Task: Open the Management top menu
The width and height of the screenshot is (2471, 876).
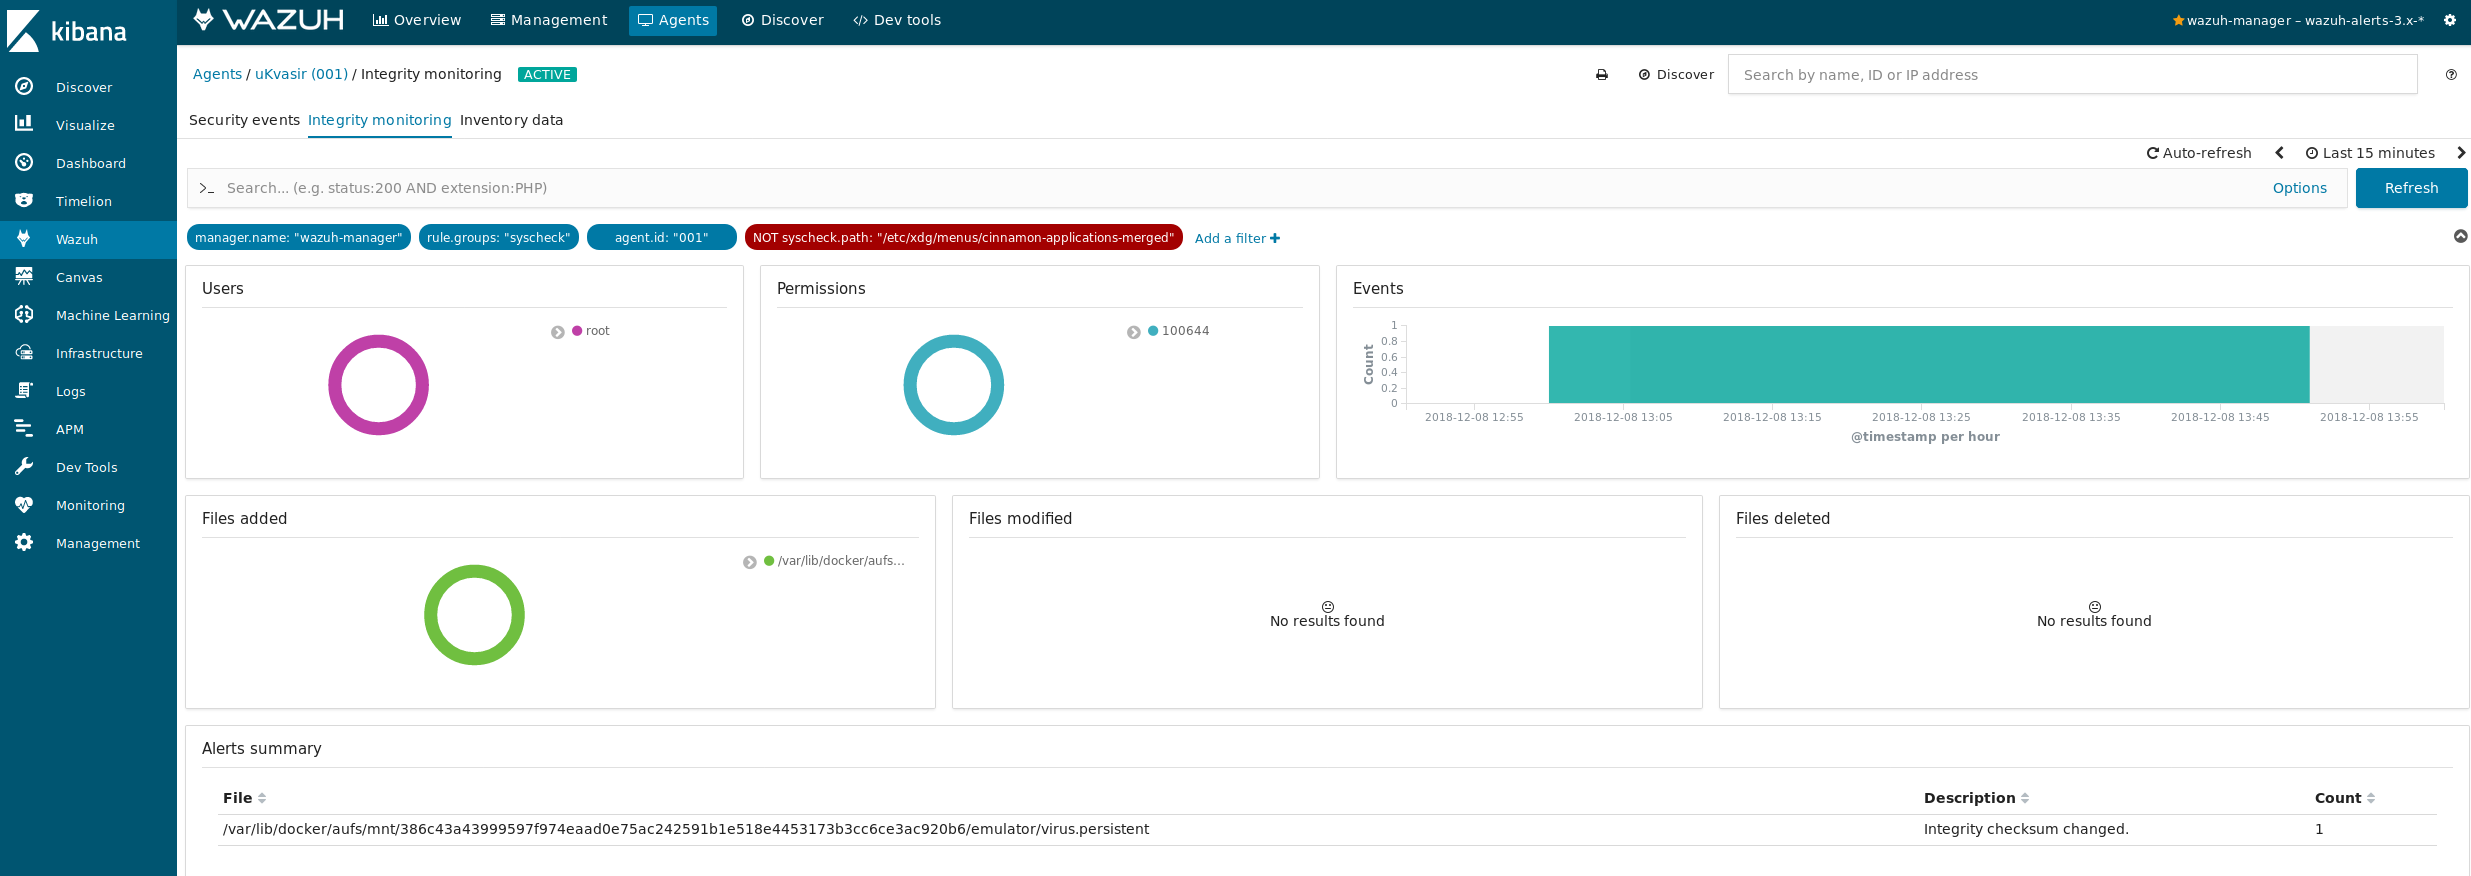Action: [x=549, y=20]
